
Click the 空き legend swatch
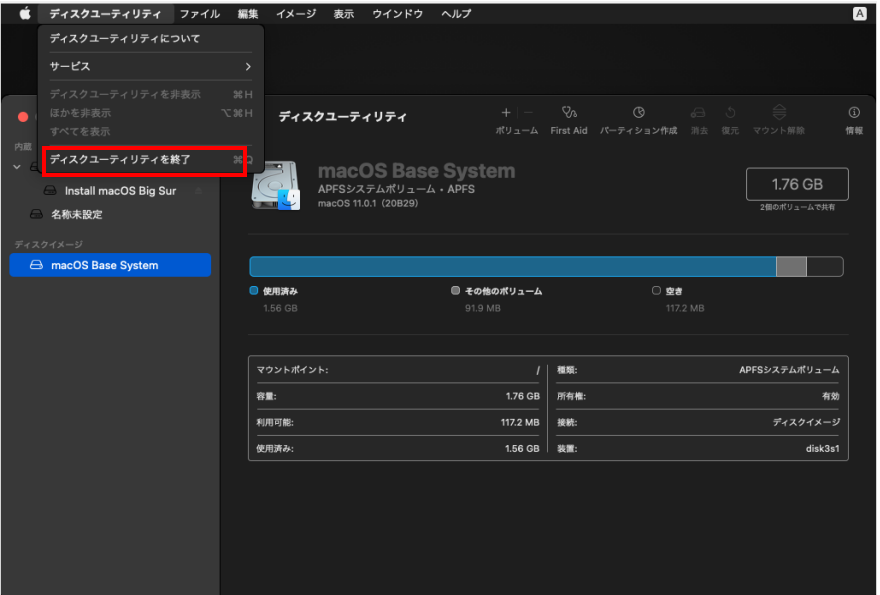(656, 291)
